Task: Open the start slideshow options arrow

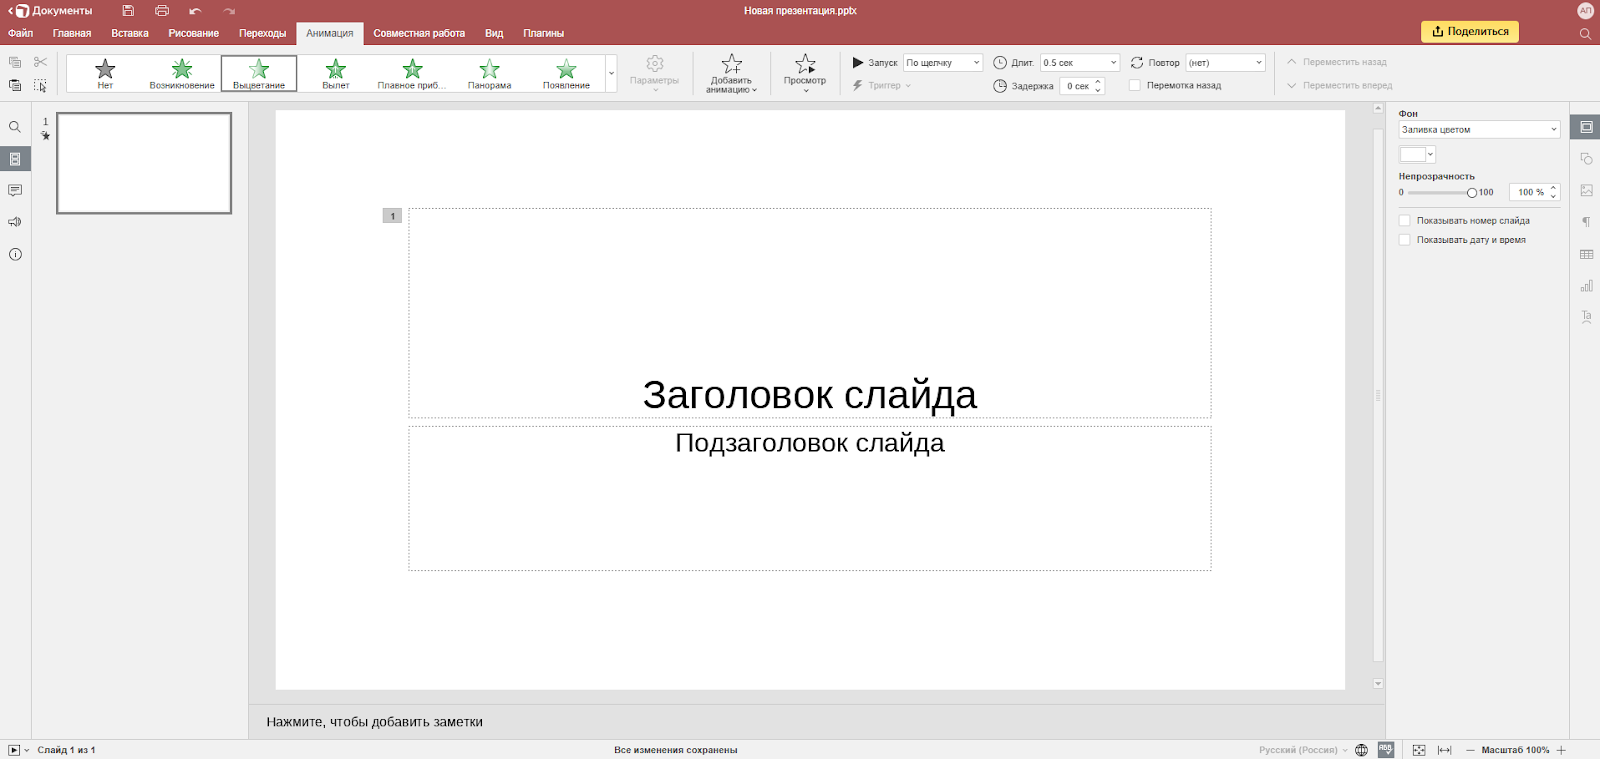Action: [27, 750]
